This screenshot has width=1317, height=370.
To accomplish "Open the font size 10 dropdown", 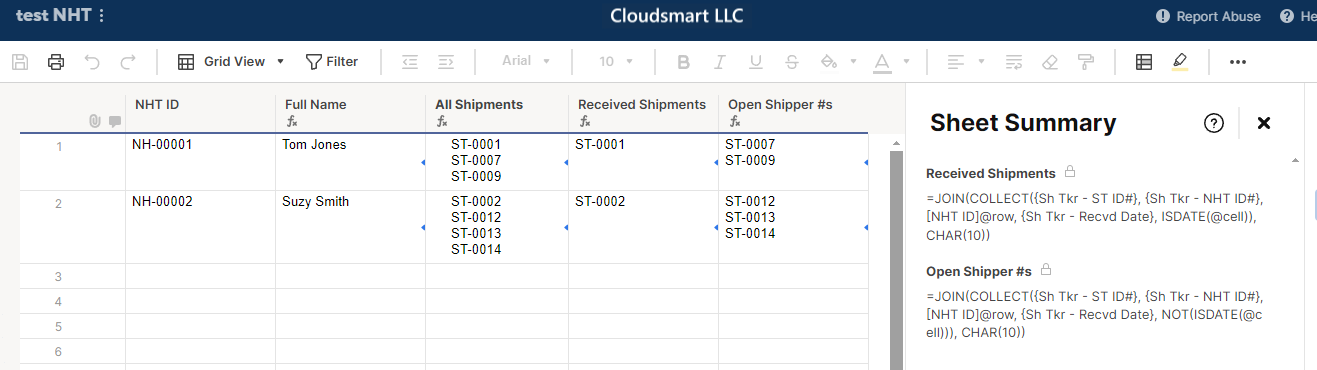I will pyautogui.click(x=616, y=62).
